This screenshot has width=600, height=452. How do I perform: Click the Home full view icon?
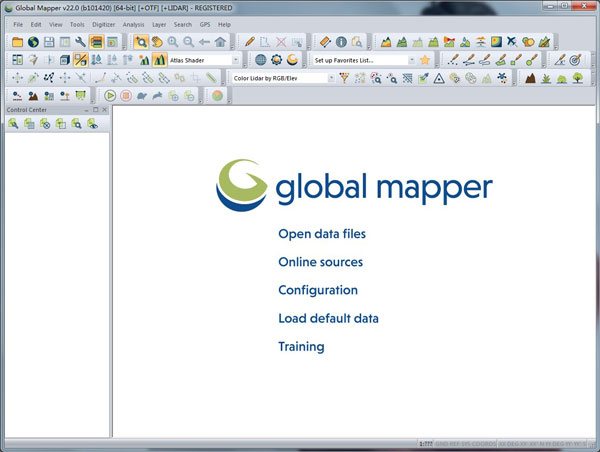pyautogui.click(x=220, y=42)
